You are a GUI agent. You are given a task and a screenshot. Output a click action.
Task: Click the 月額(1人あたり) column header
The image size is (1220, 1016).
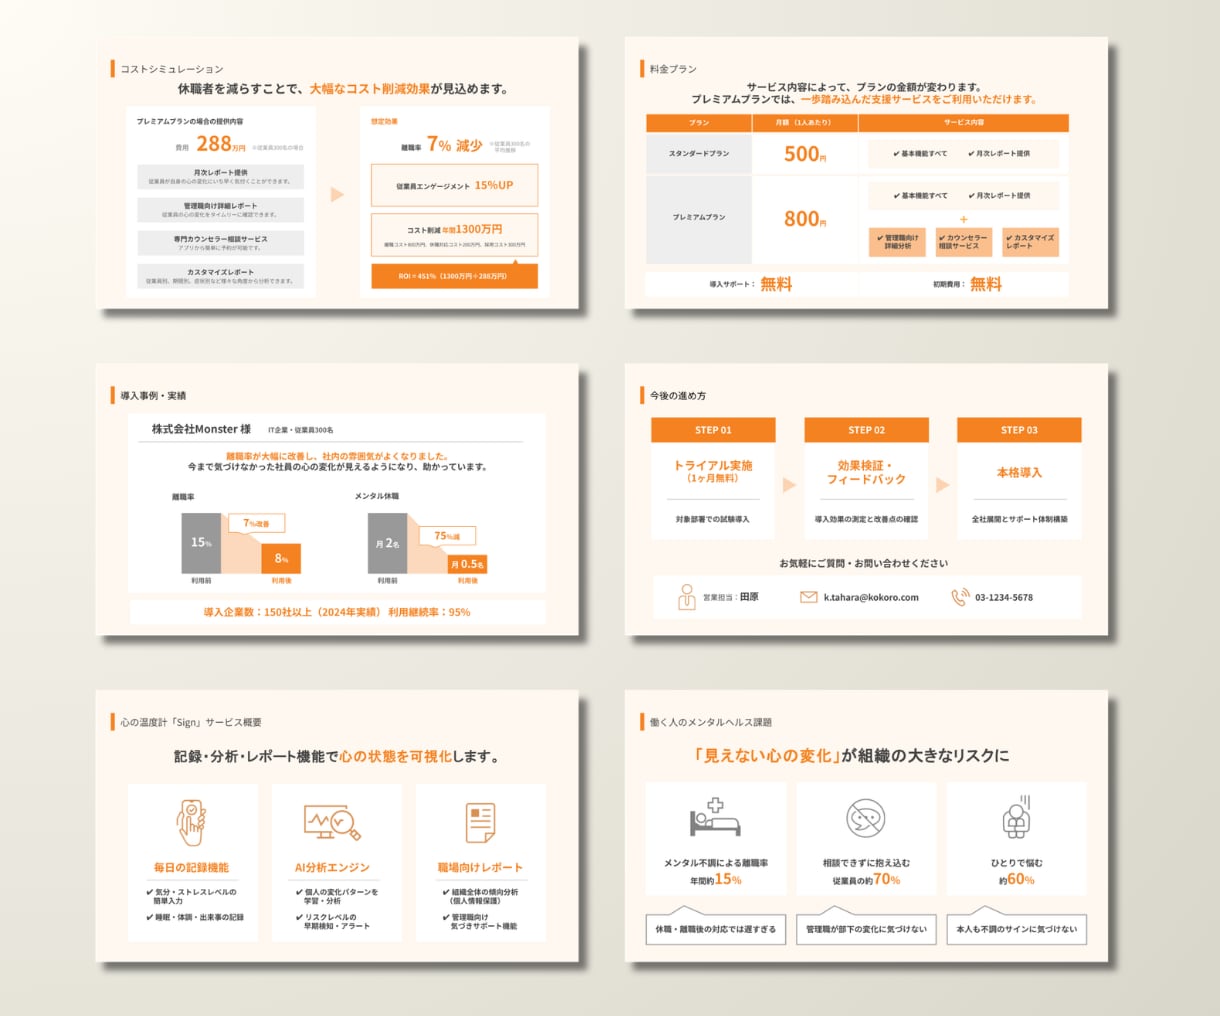tap(804, 123)
